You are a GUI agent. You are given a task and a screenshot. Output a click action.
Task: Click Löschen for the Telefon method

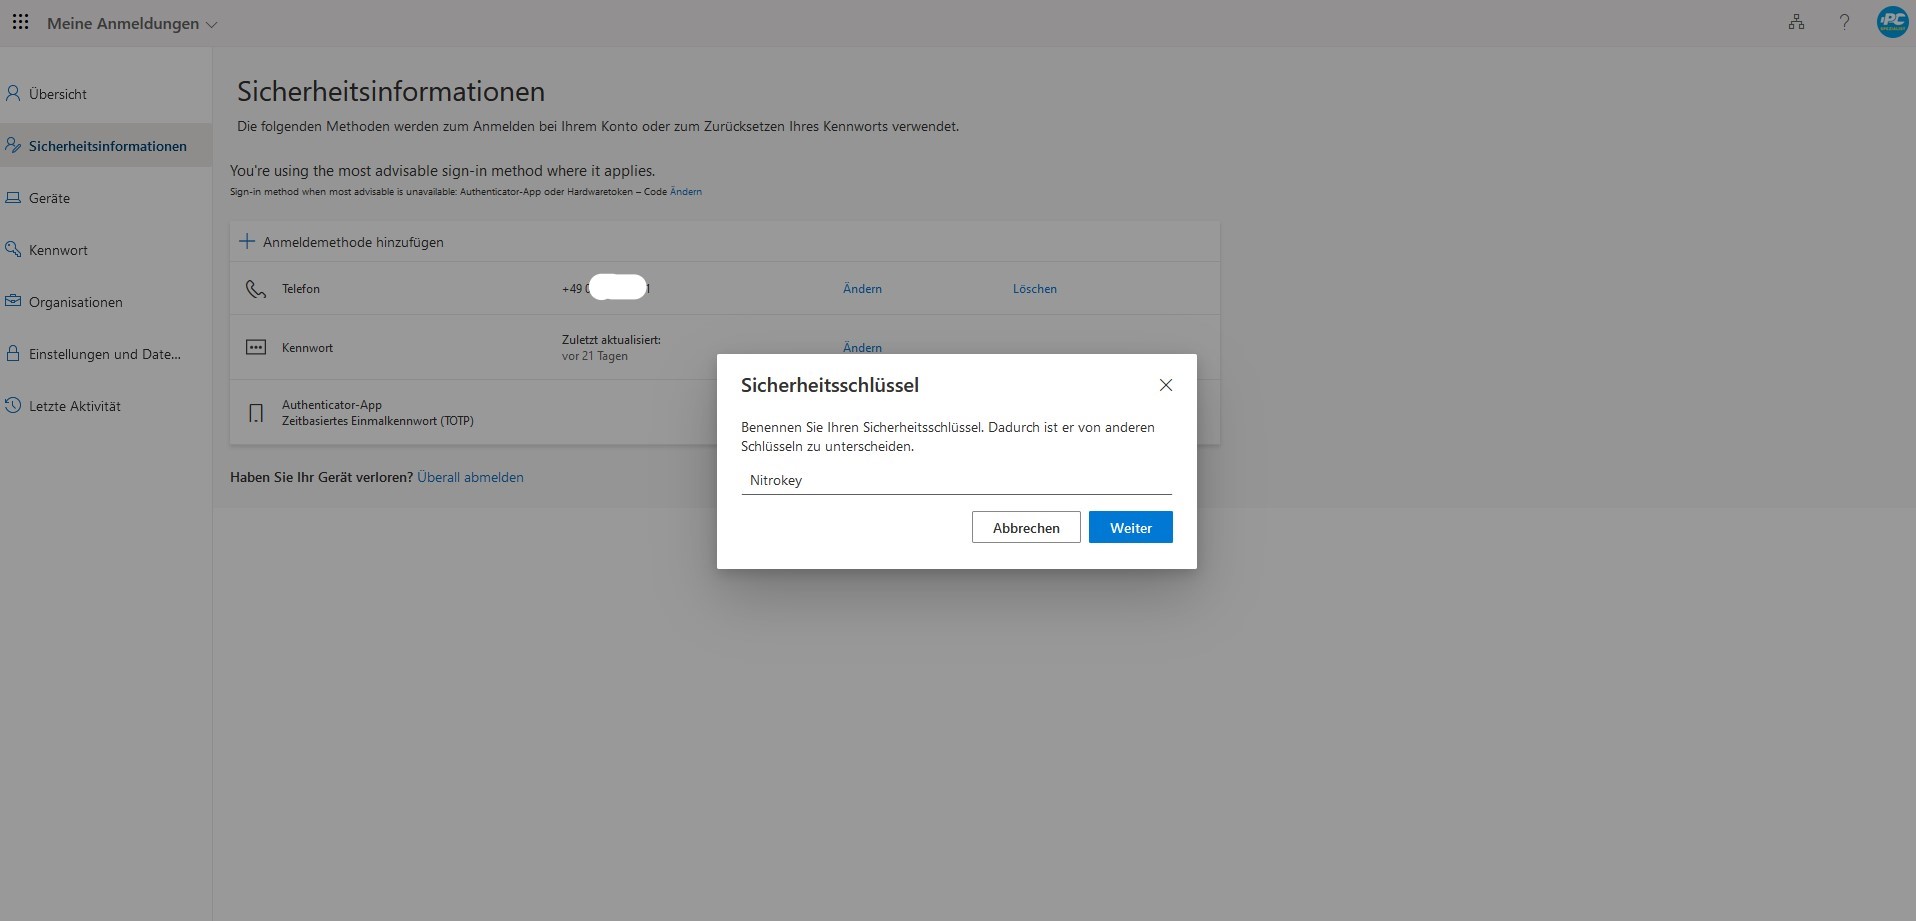(x=1034, y=289)
